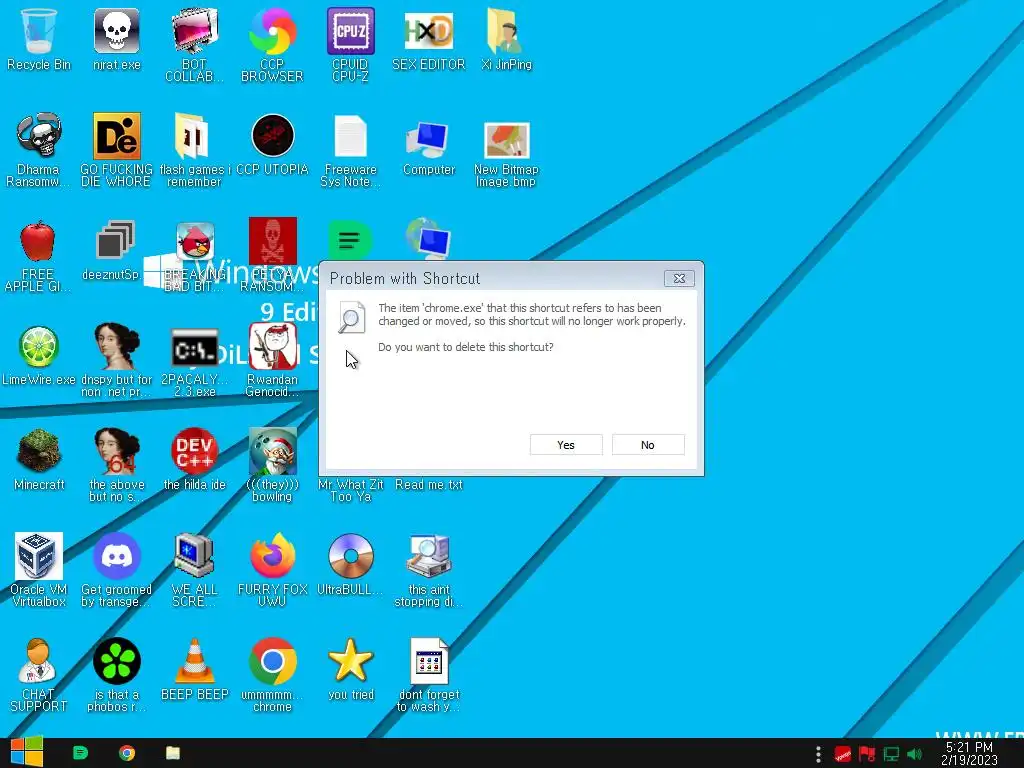Show hidden tray icons via three dots
Image resolution: width=1024 pixels, height=768 pixels.
click(818, 754)
